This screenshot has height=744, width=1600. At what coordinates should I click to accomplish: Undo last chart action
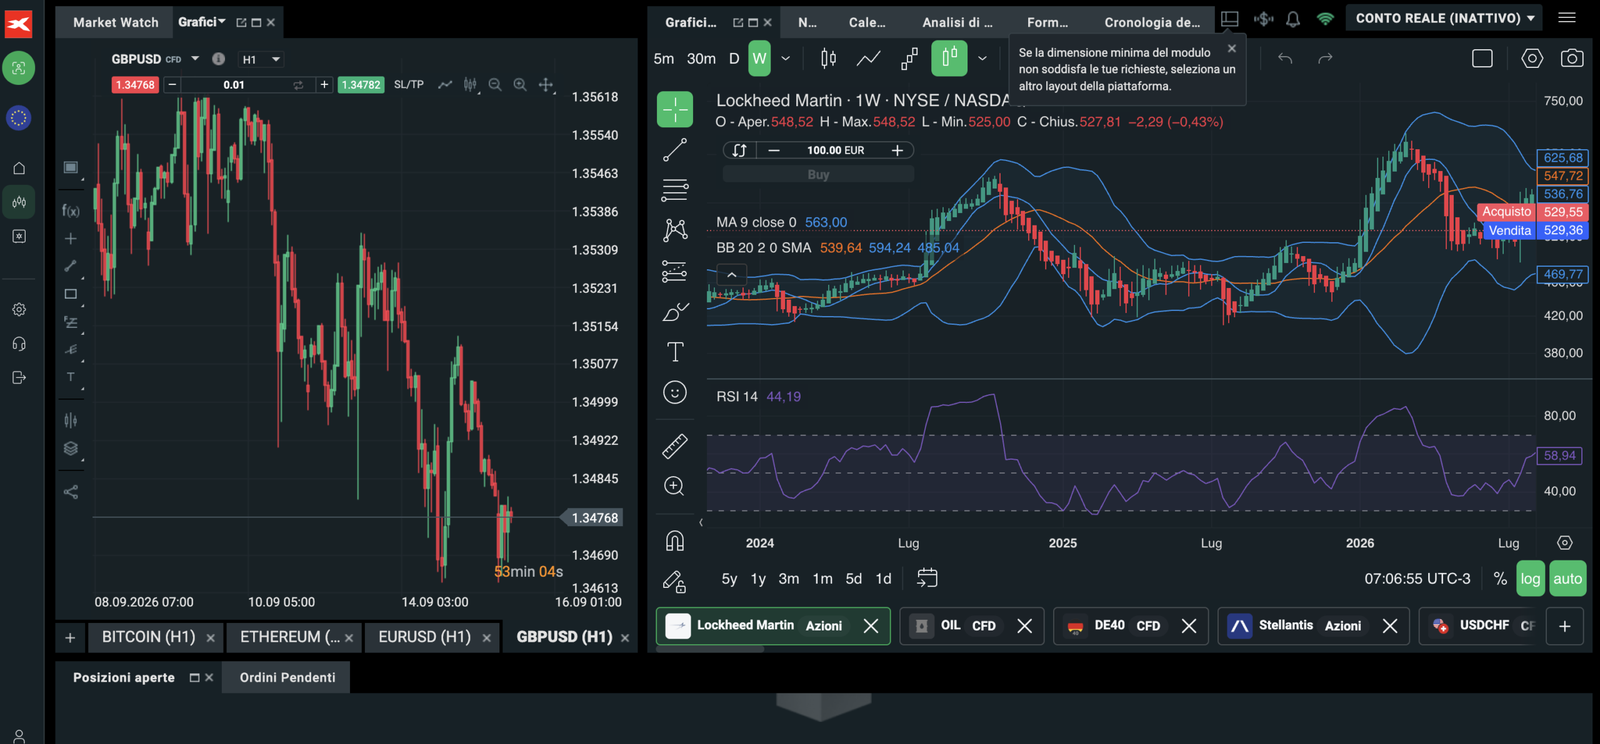click(x=1285, y=58)
